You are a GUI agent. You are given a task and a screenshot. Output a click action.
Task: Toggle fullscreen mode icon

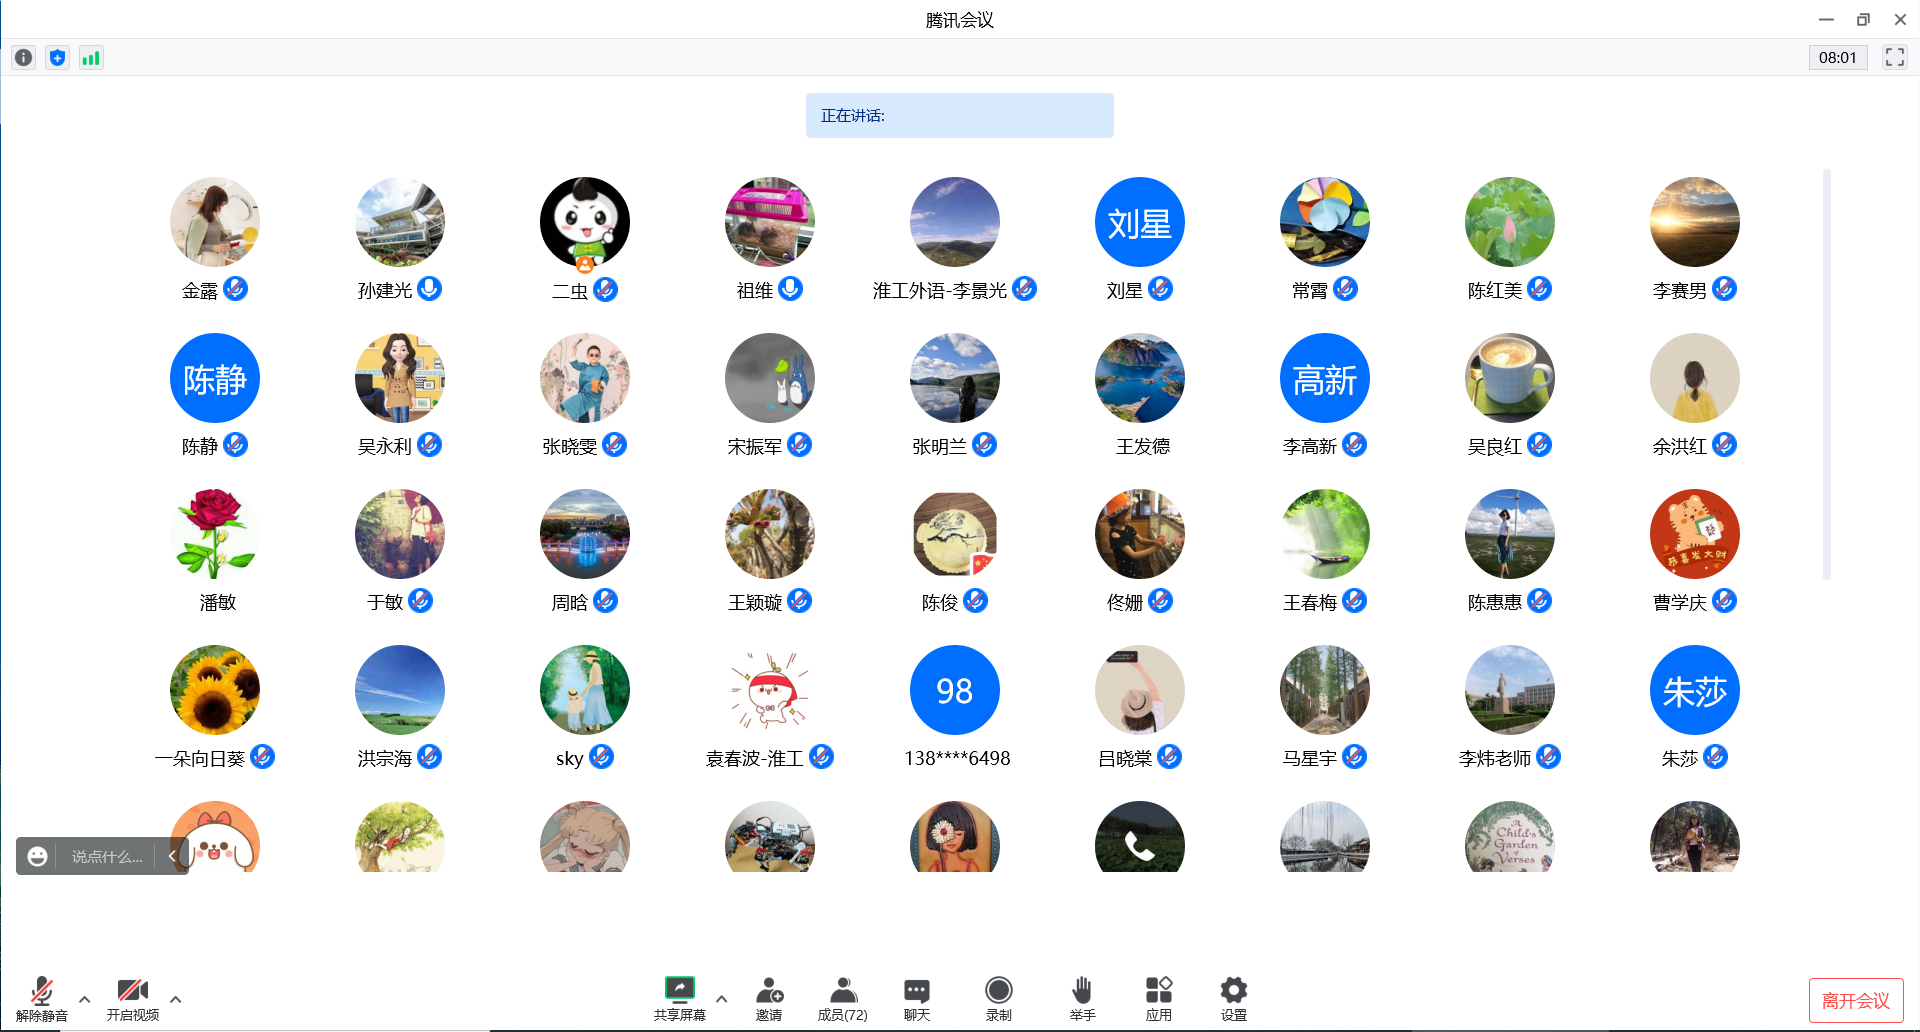coord(1894,57)
